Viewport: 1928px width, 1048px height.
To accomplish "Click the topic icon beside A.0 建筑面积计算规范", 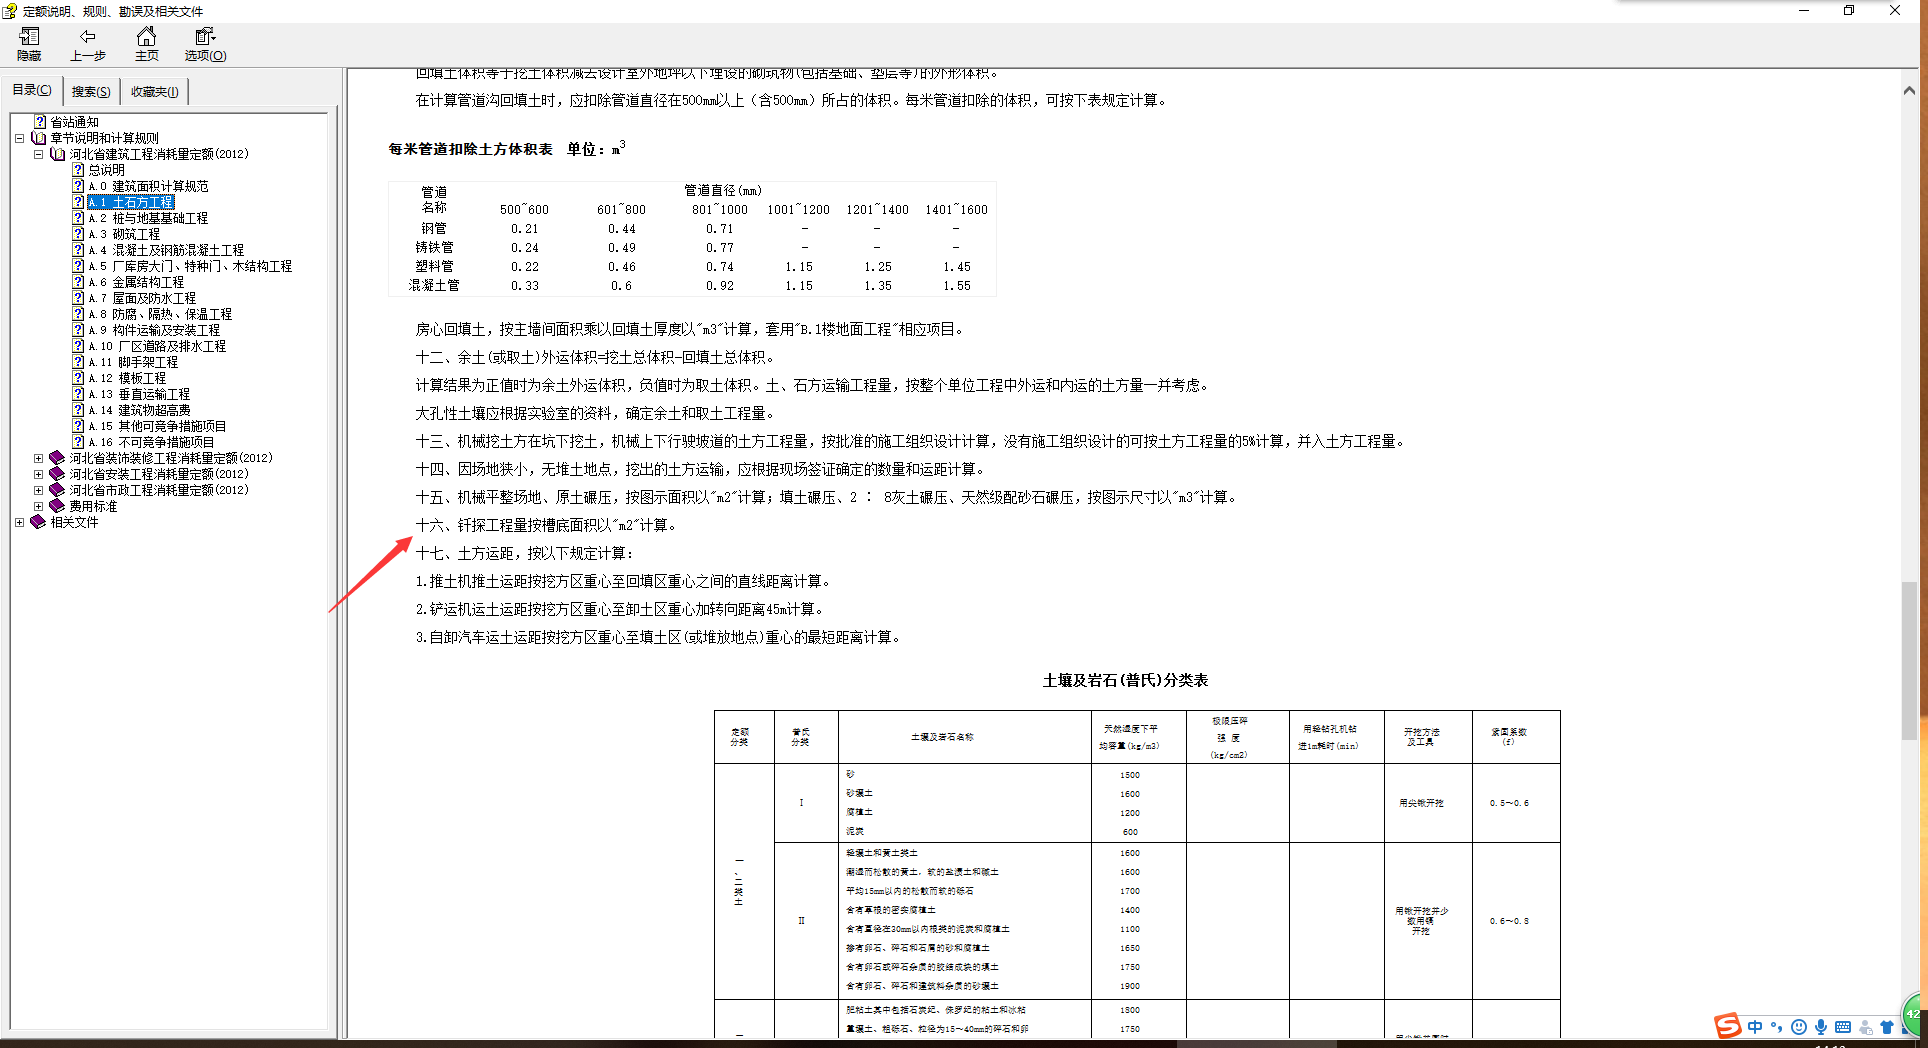I will click(78, 186).
